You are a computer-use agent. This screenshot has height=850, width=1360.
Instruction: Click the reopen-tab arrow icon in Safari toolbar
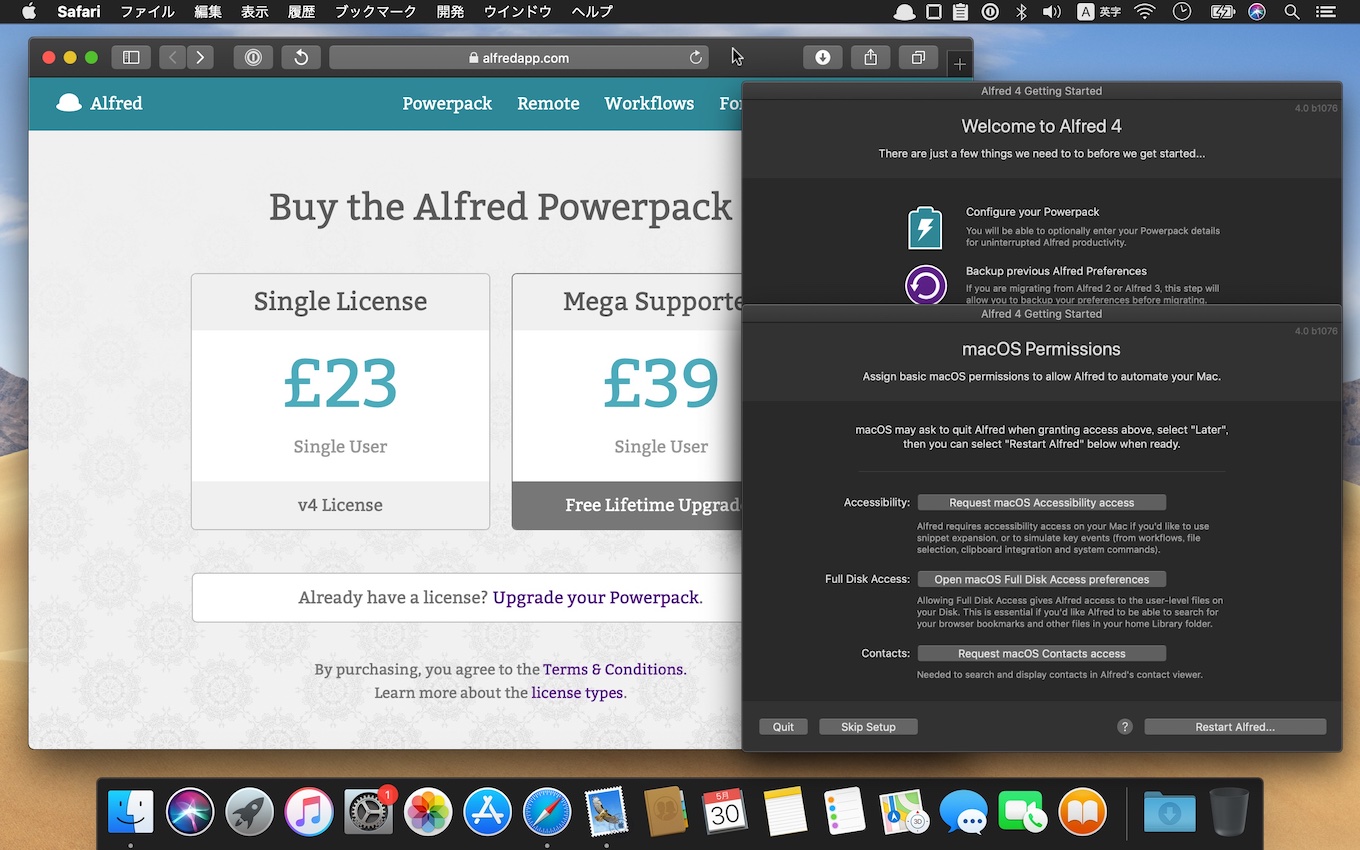click(301, 58)
